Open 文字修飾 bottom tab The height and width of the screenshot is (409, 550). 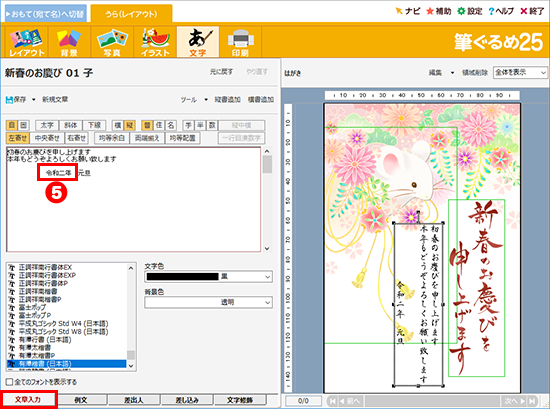tap(240, 400)
